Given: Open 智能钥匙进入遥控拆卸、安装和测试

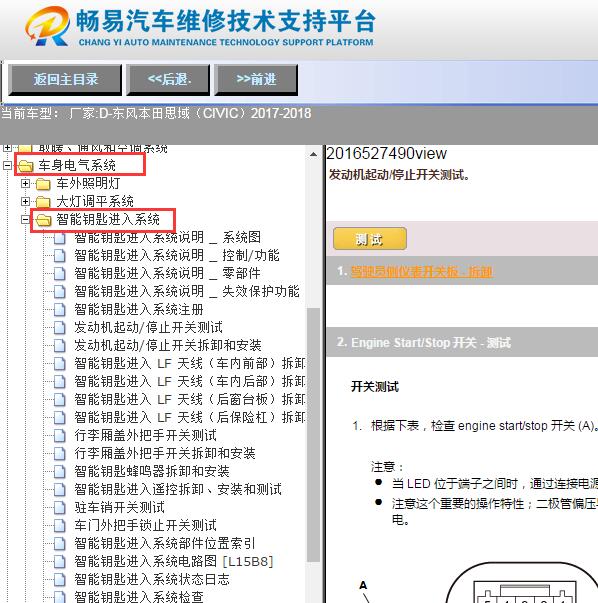Looking at the screenshot, I should coord(178,490).
